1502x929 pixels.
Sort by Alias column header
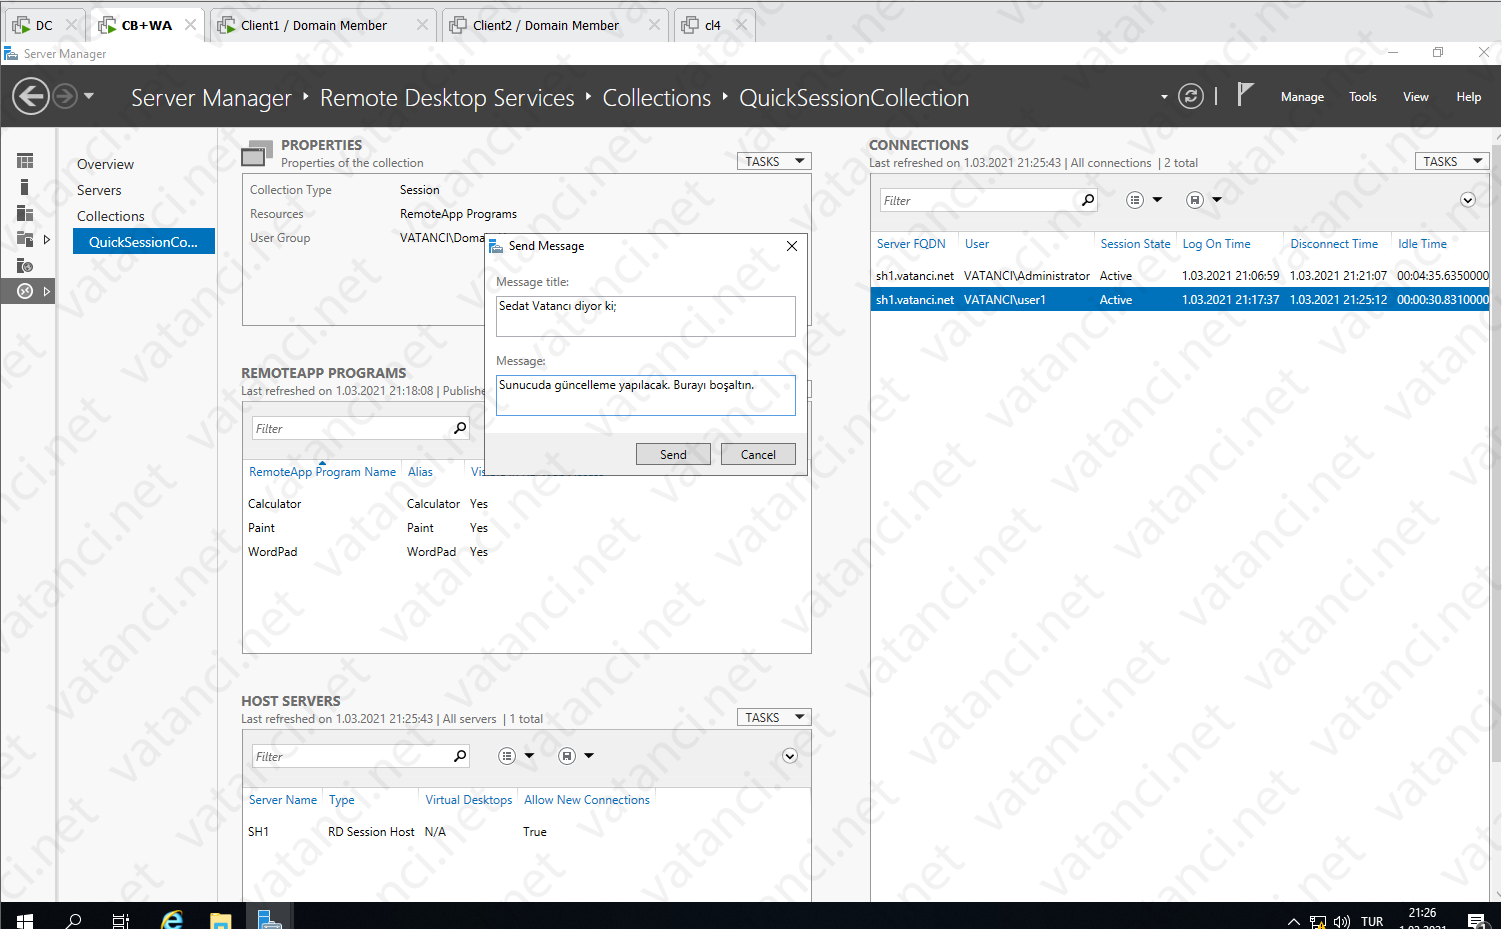pos(420,472)
